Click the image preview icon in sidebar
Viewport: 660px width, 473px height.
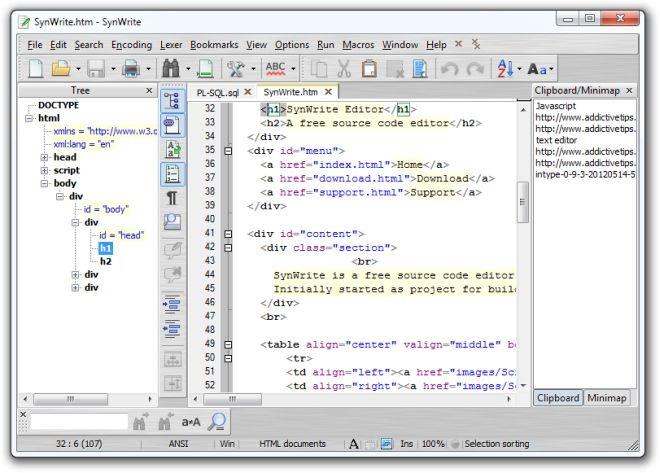172,222
